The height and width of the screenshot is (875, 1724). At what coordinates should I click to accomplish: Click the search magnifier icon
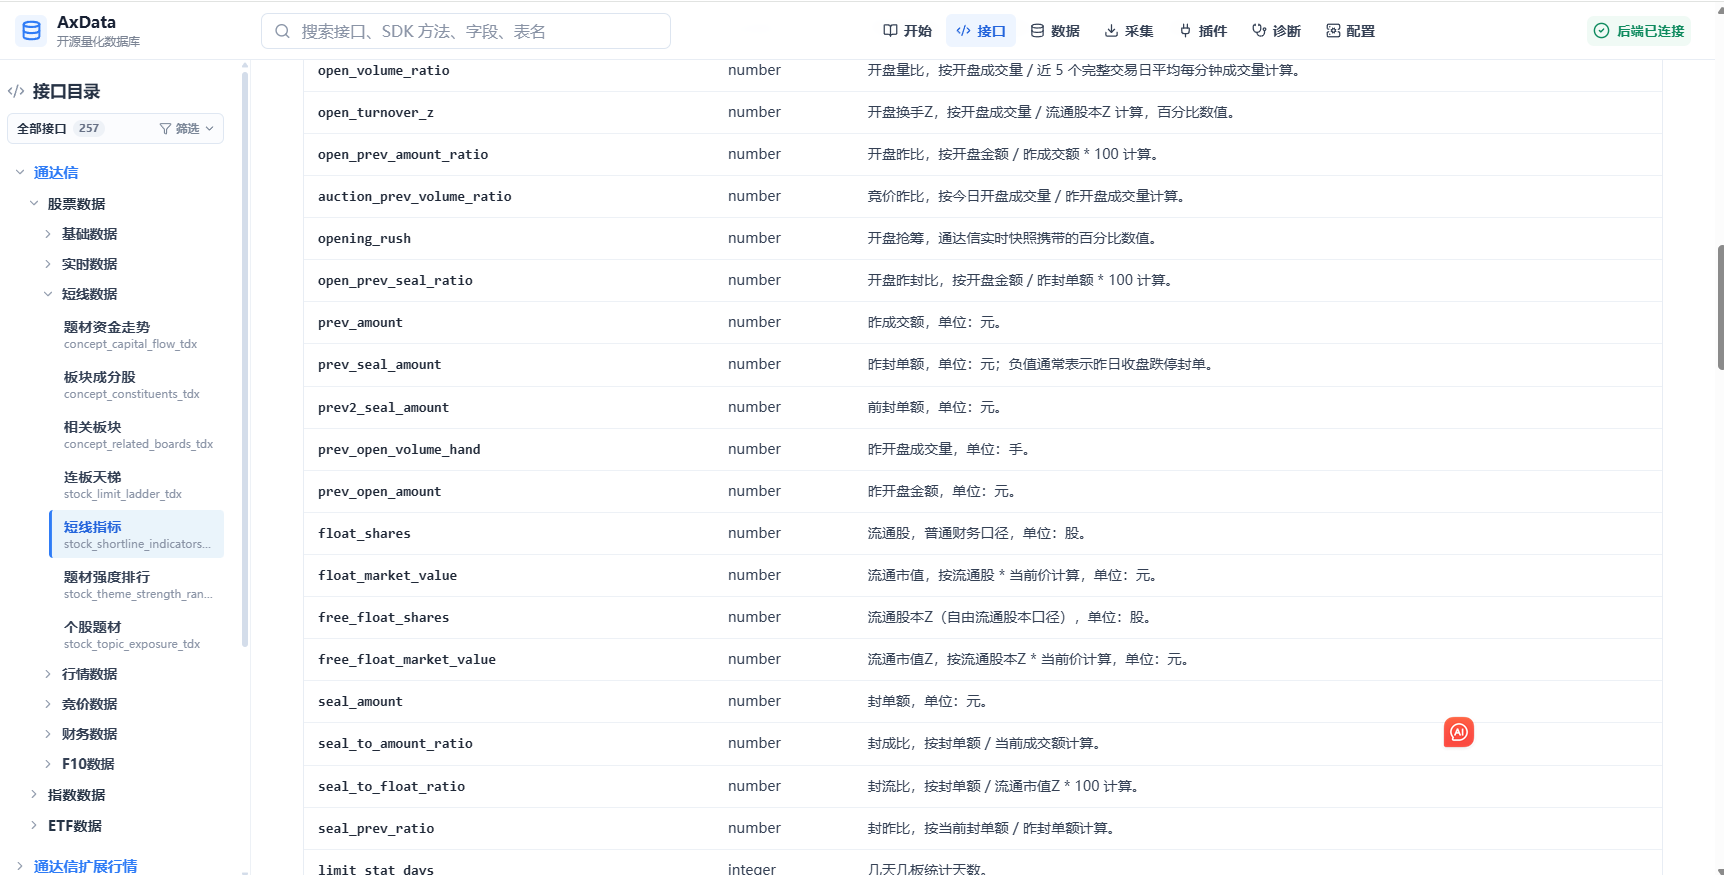click(283, 31)
